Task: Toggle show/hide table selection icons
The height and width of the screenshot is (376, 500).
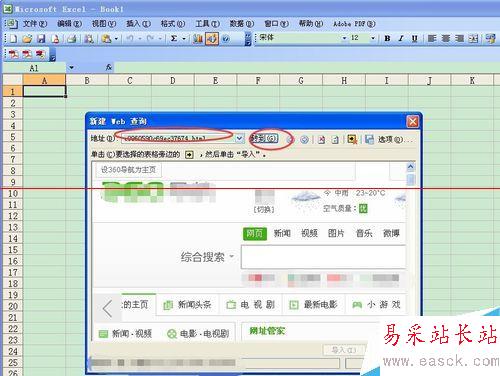Action: coord(352,139)
